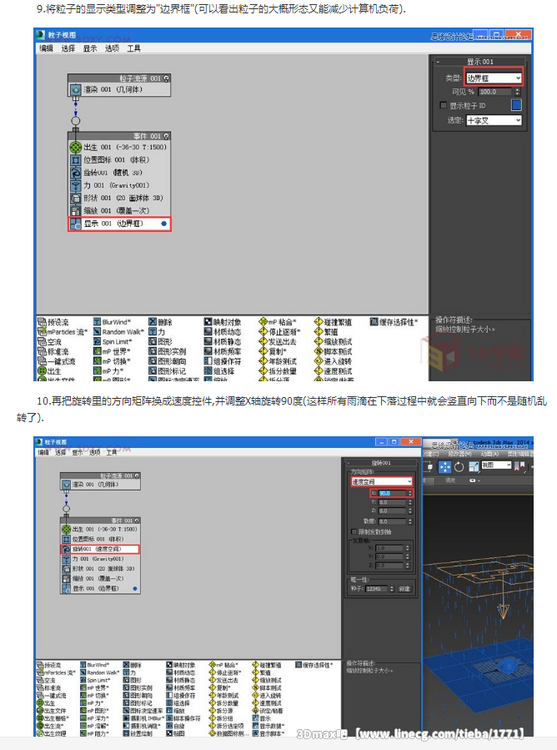Click the 可见 % spinner arrows
Image resolution: width=557 pixels, height=750 pixels.
517,92
